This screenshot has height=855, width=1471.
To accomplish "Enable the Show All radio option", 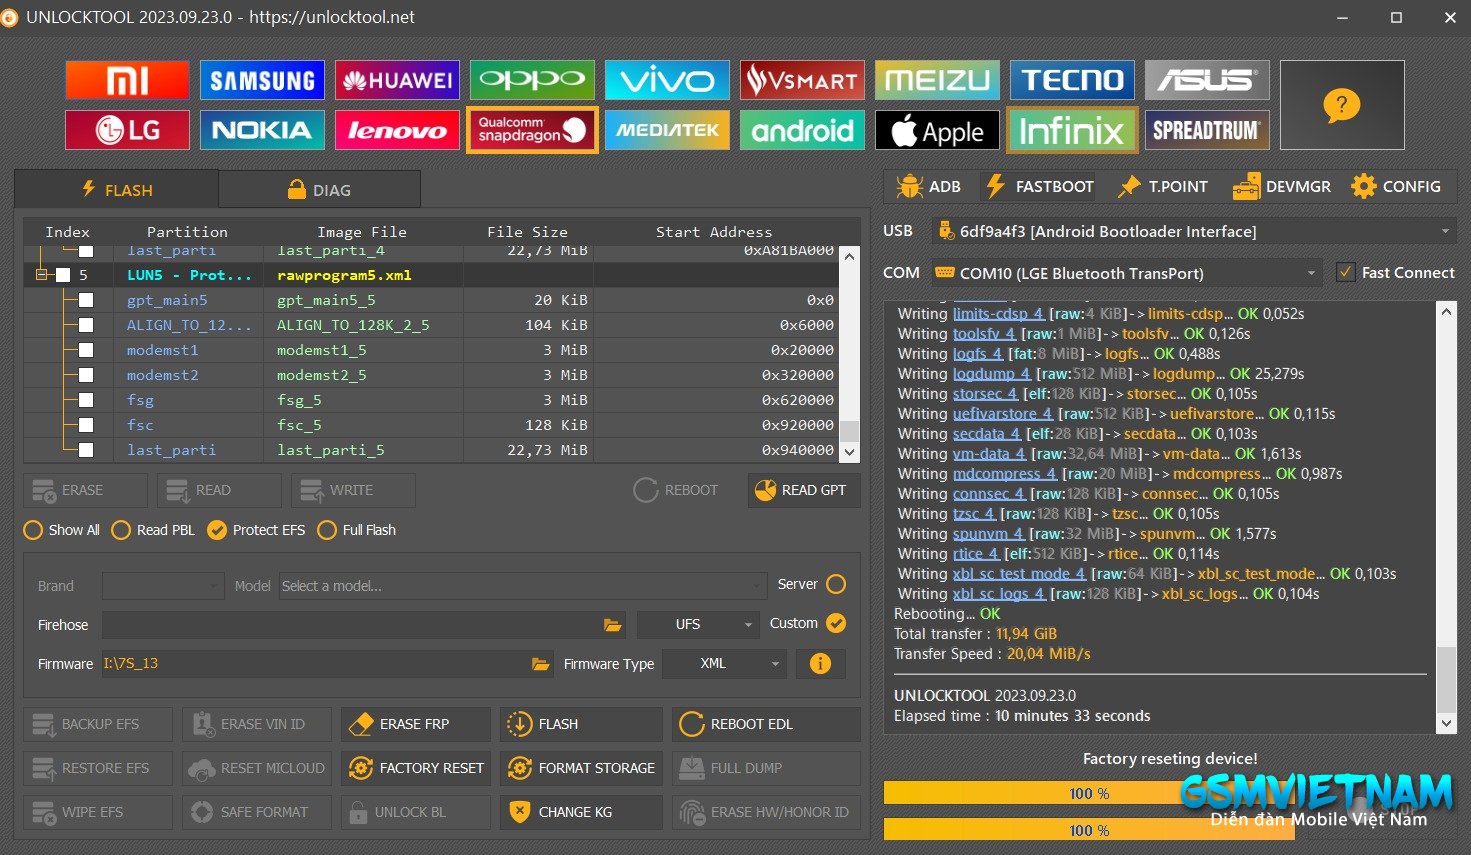I will tap(62, 530).
